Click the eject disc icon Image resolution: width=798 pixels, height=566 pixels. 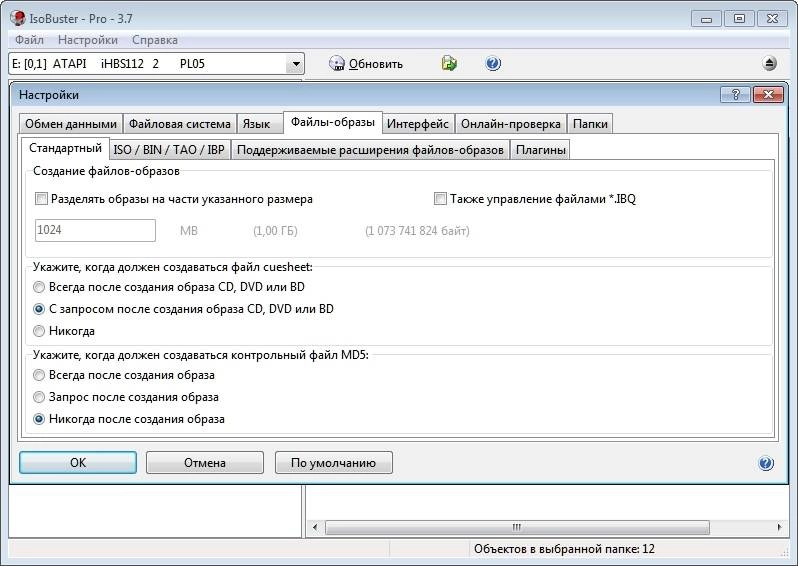pyautogui.click(x=770, y=64)
